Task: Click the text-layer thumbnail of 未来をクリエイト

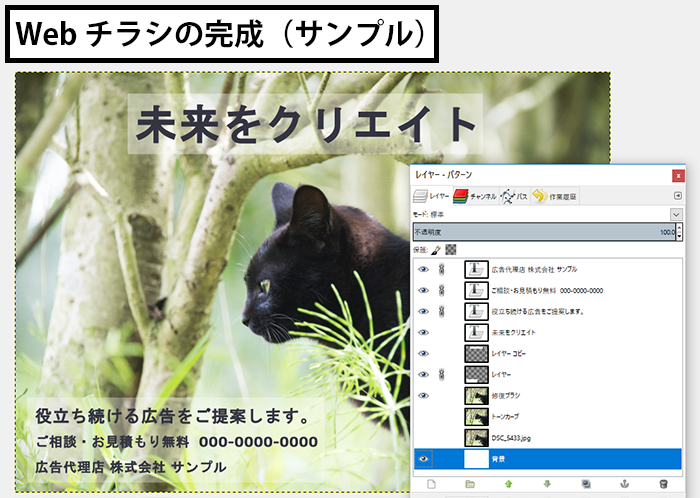Action: point(476,332)
